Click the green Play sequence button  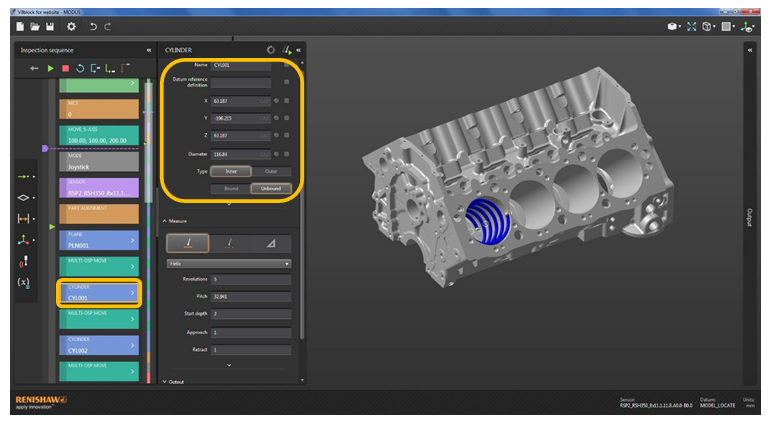point(50,68)
